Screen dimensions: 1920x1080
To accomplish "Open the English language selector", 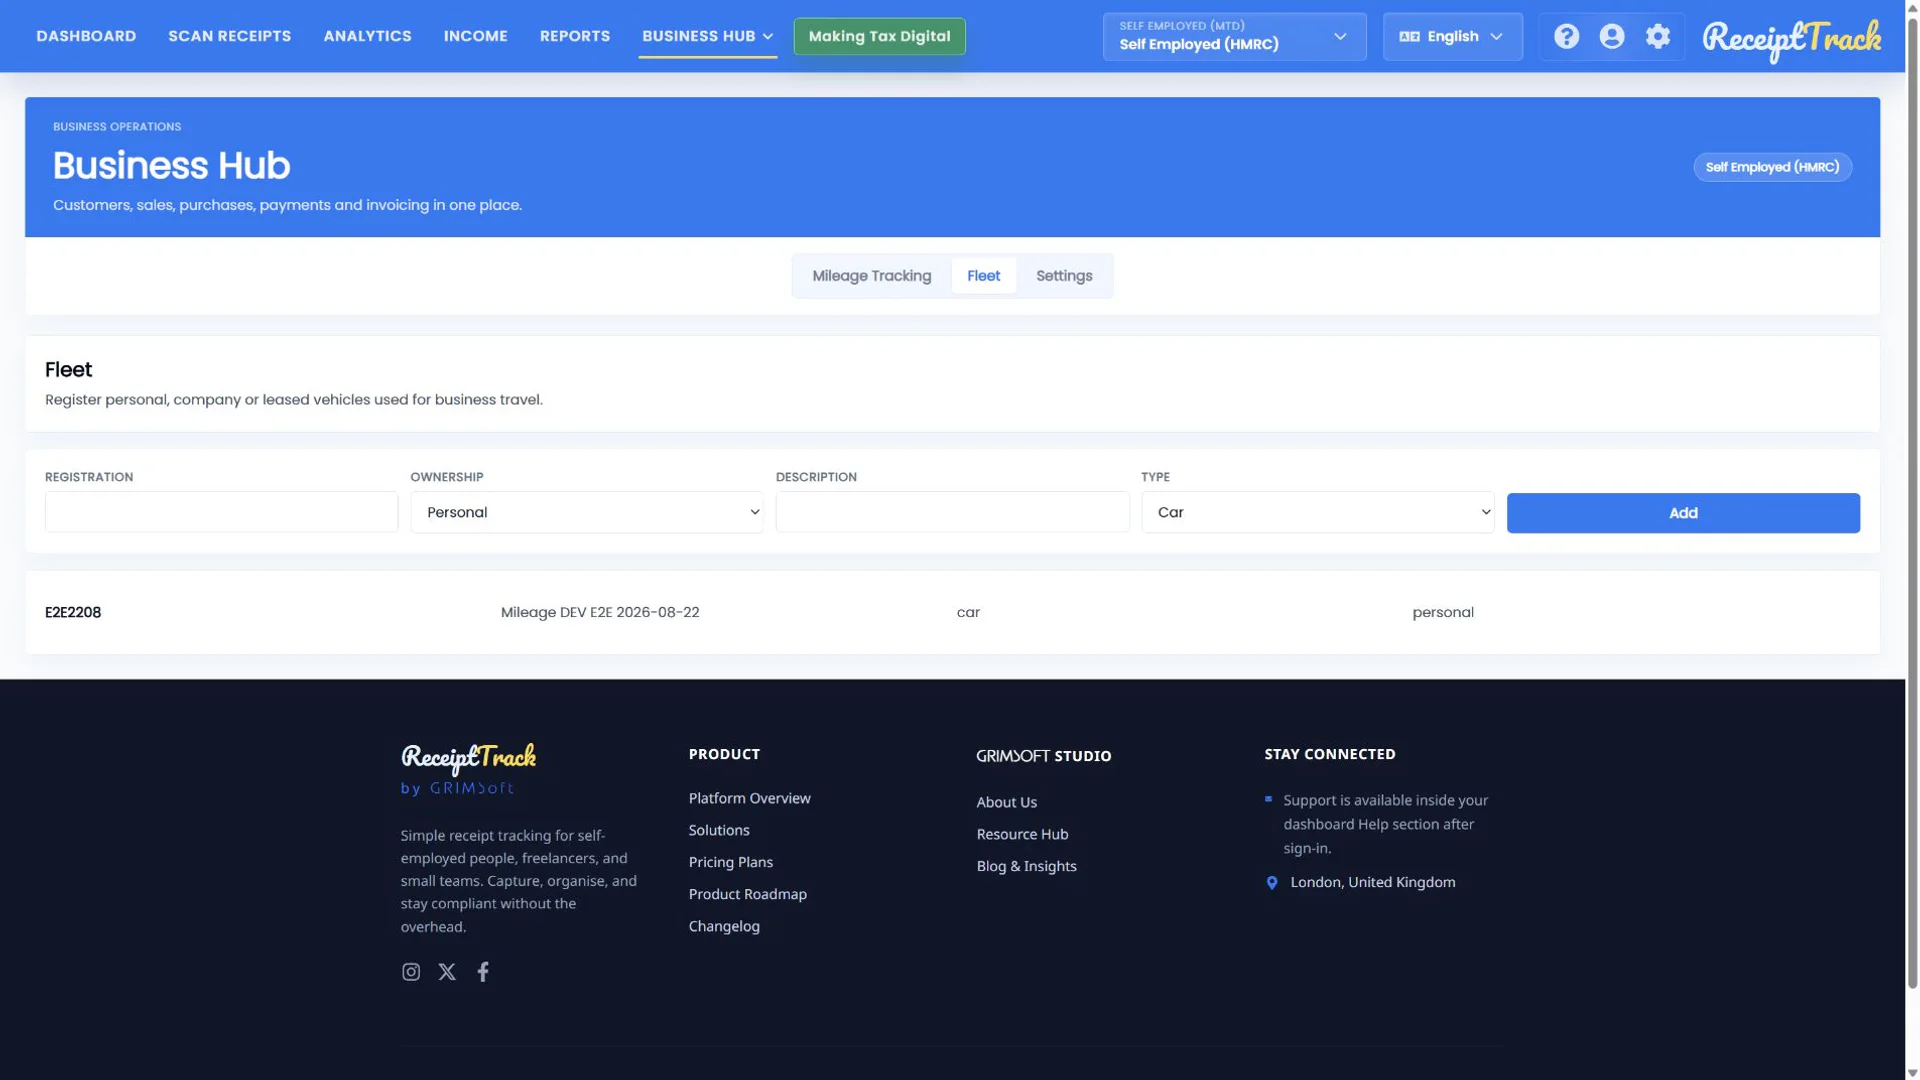I will coord(1452,37).
